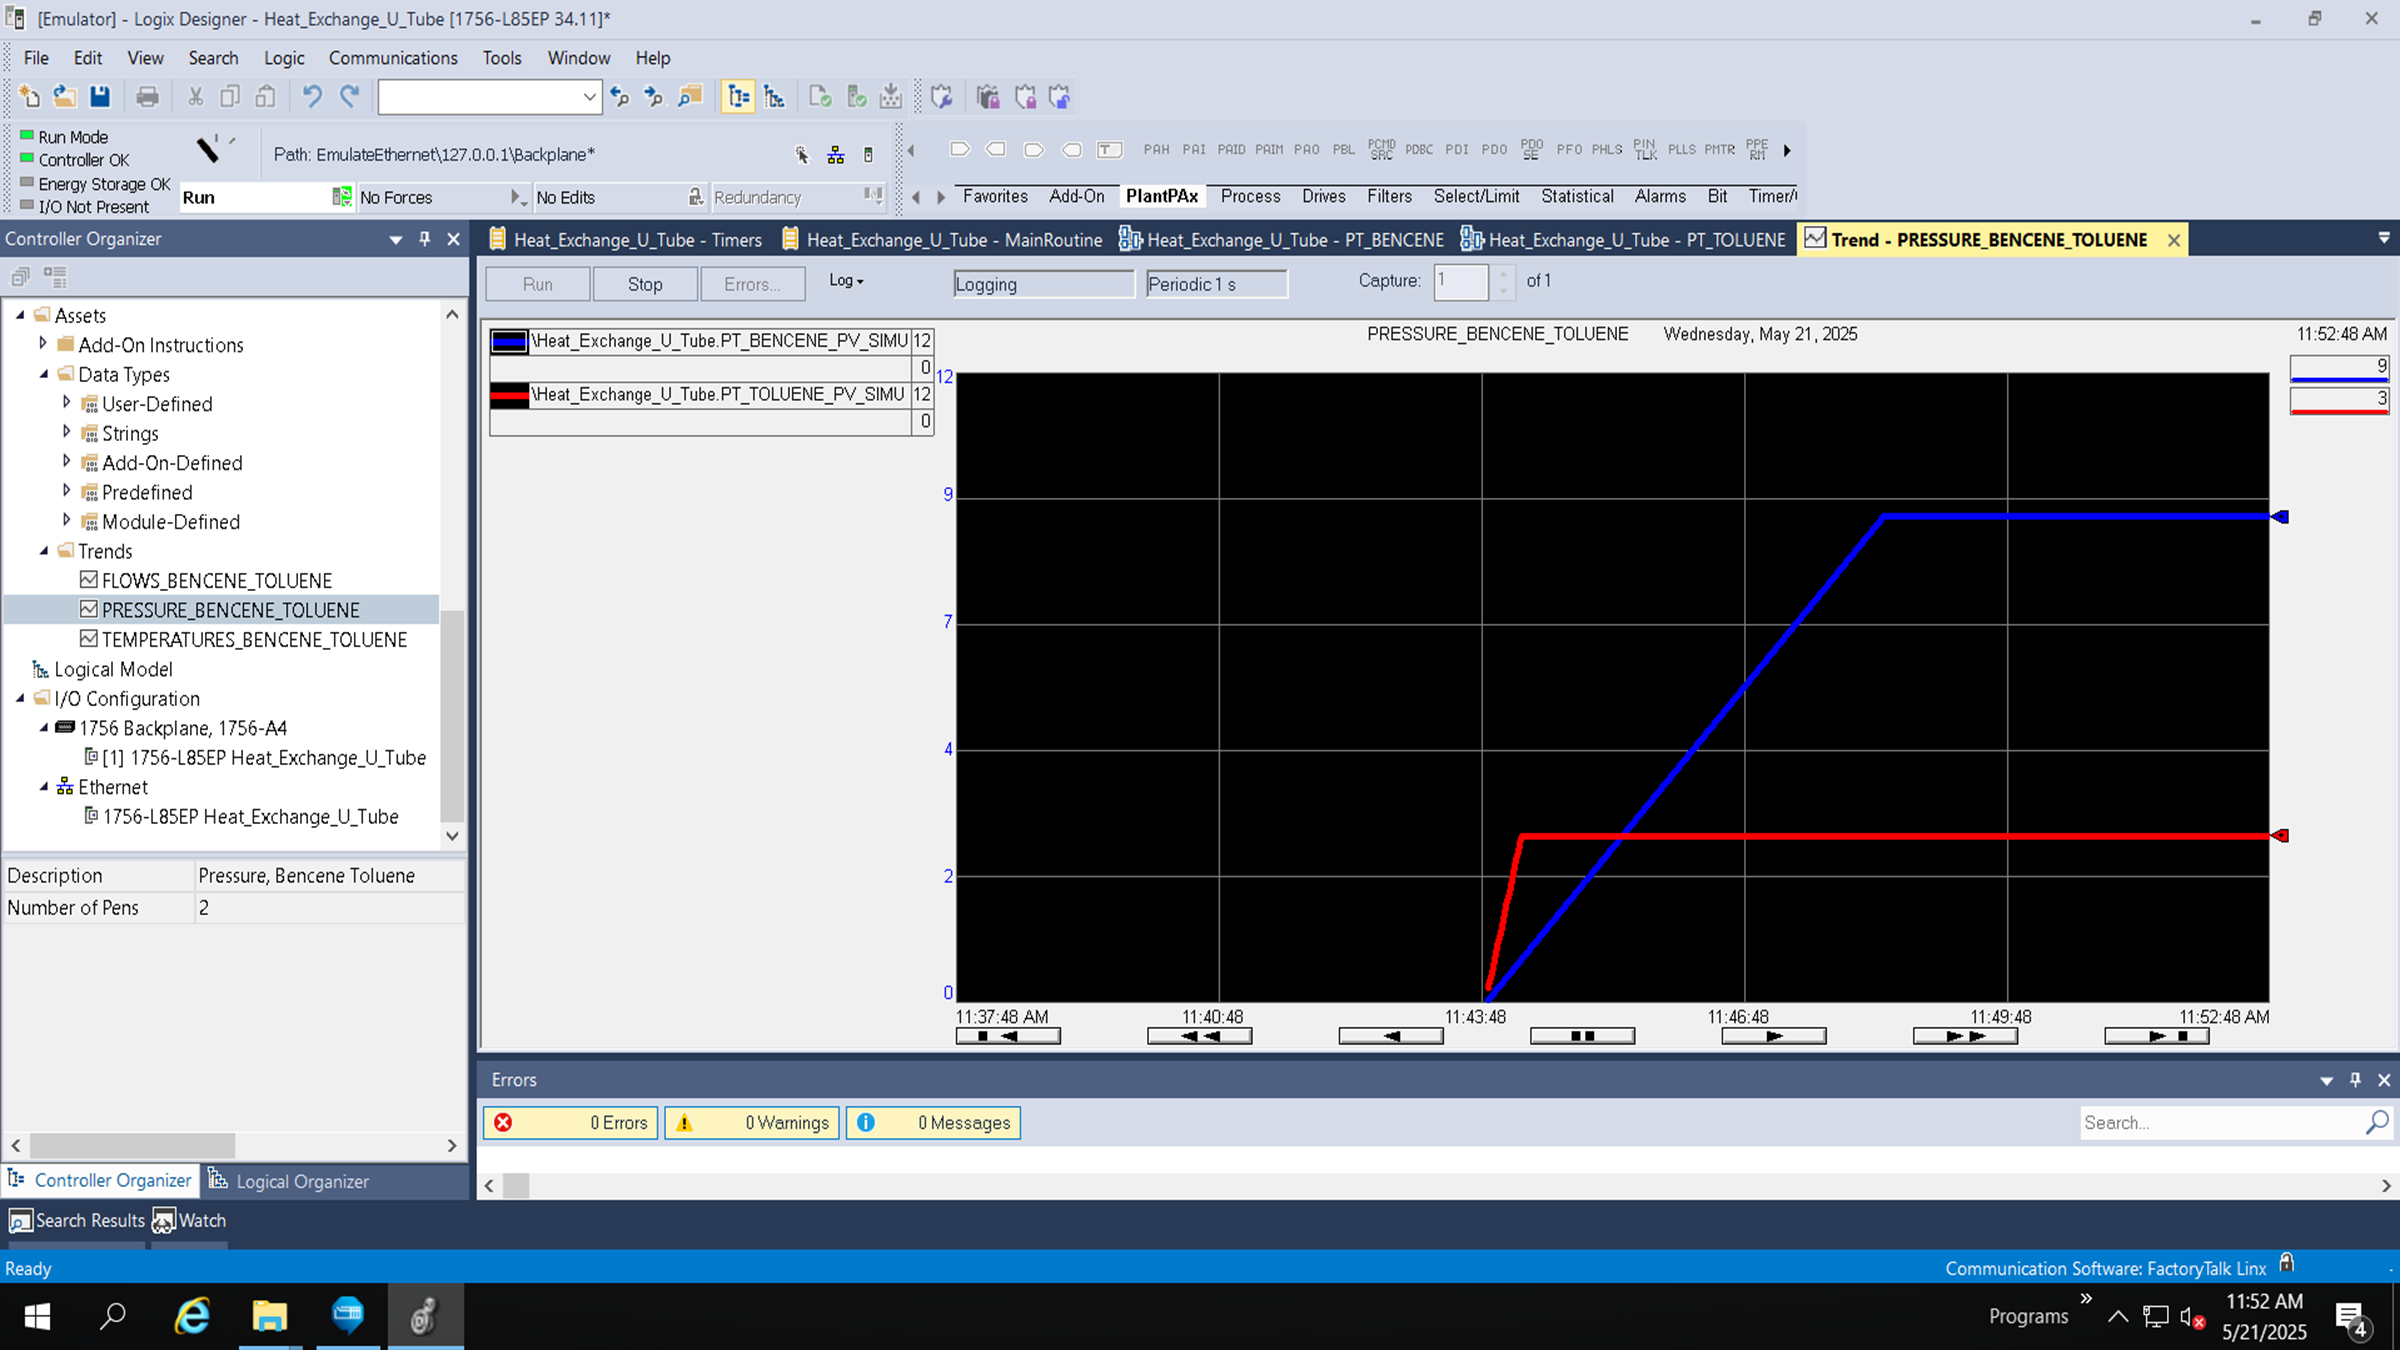The width and height of the screenshot is (2400, 1350).
Task: Click the Verify routine icon
Action: (x=820, y=96)
